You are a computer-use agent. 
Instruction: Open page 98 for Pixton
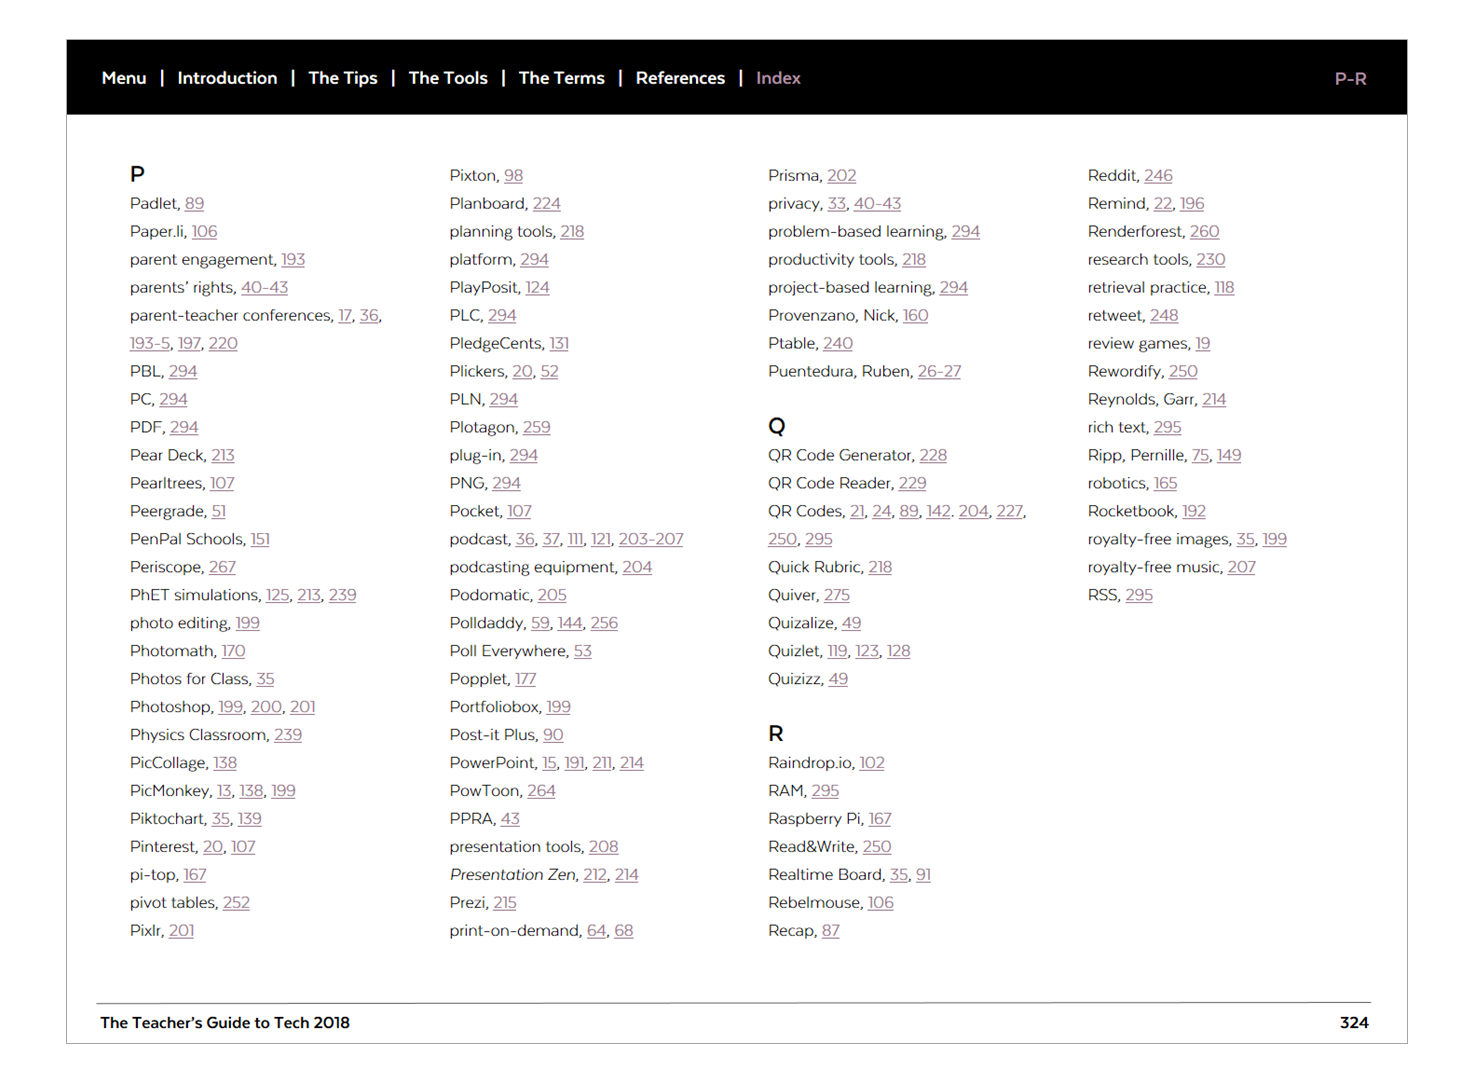click(513, 175)
